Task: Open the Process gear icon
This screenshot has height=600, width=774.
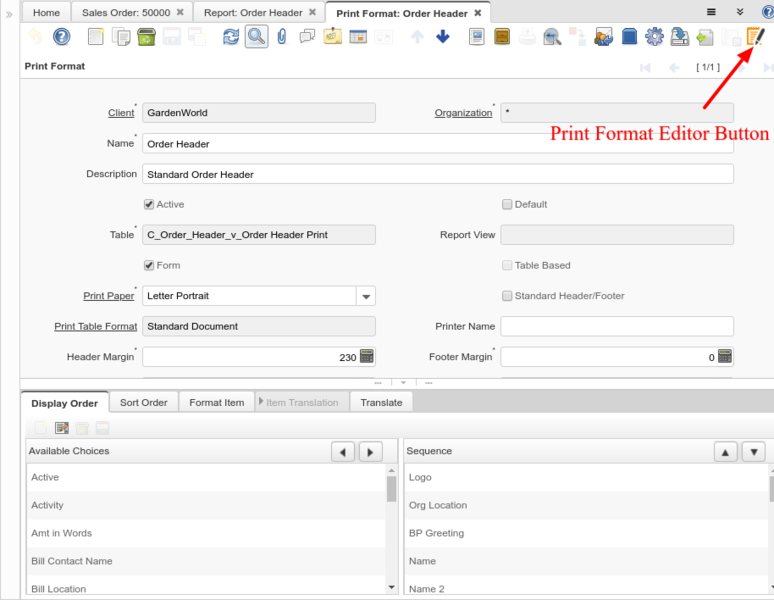Action: (654, 37)
